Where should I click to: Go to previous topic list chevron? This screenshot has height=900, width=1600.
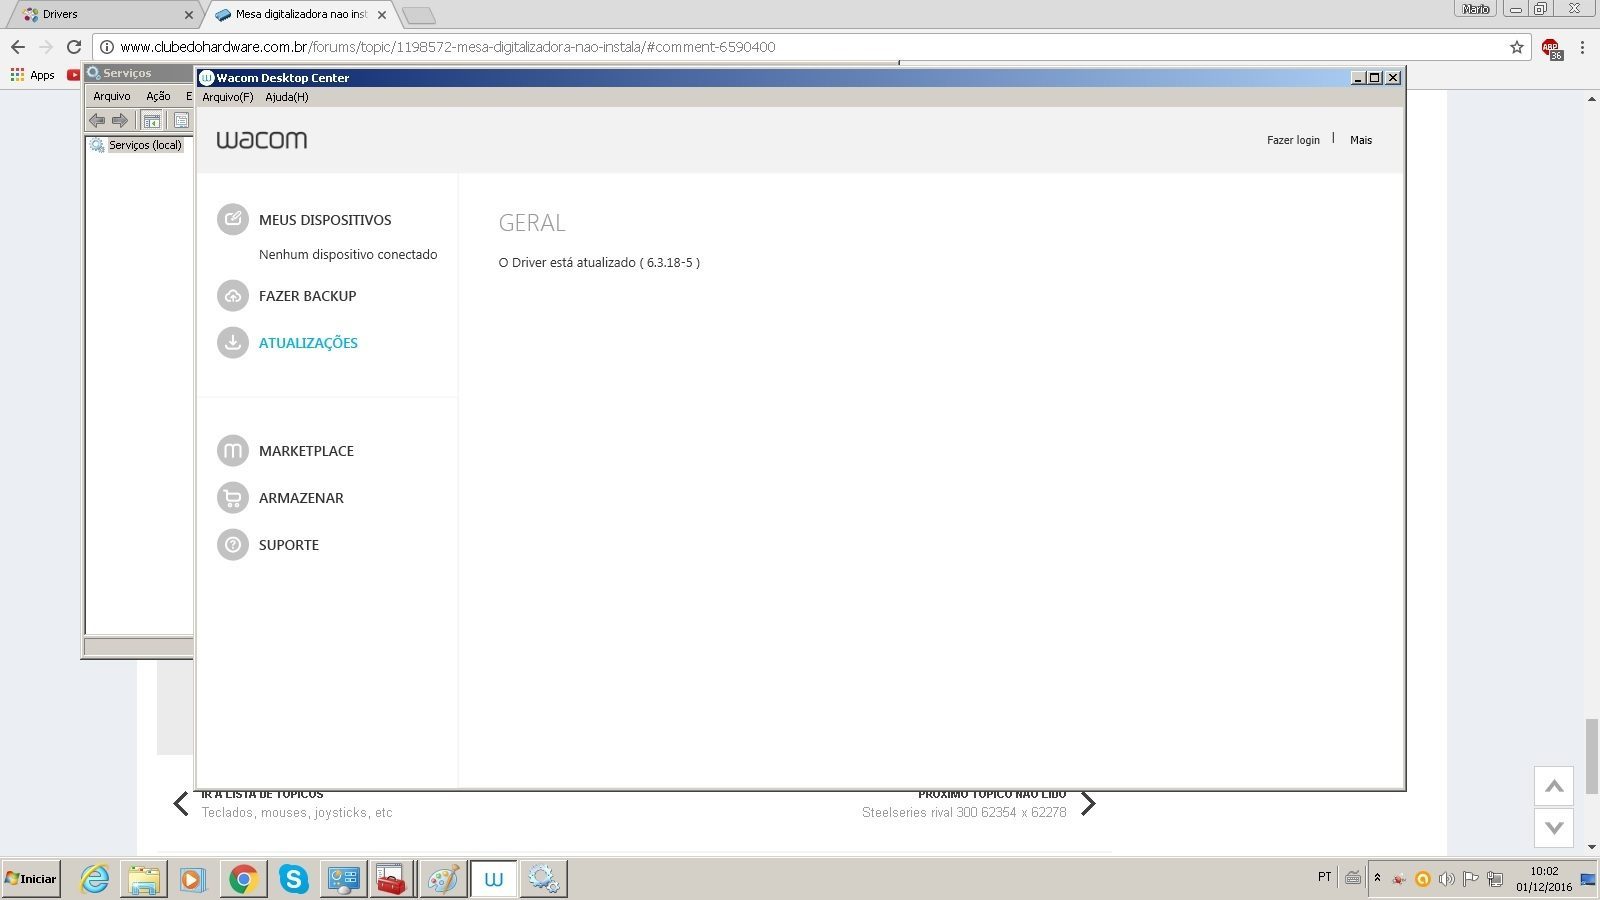[181, 803]
